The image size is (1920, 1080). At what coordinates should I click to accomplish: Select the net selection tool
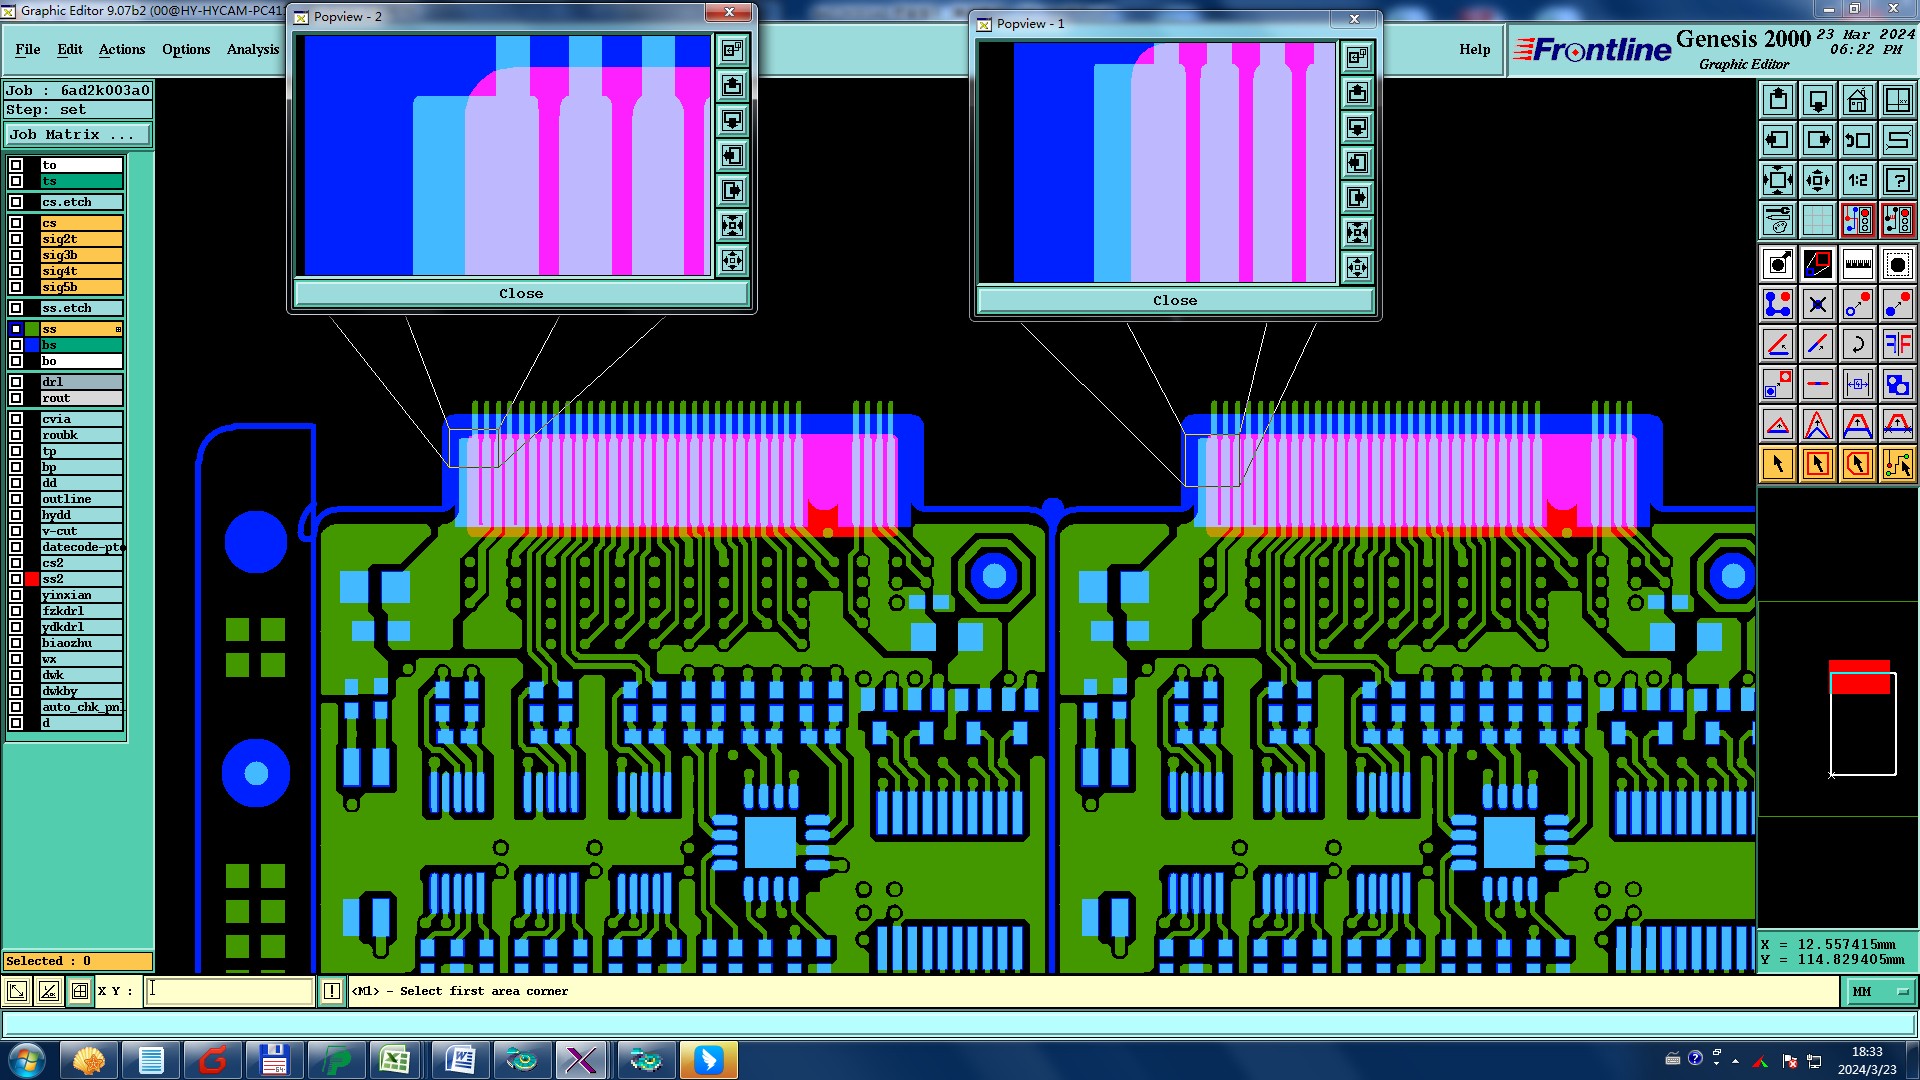pyautogui.click(x=1897, y=464)
